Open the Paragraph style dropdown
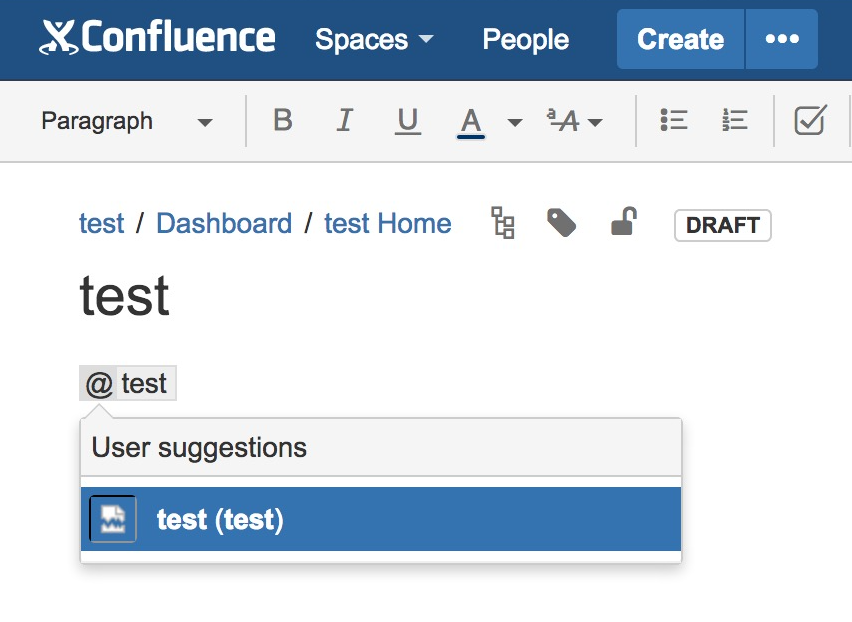The width and height of the screenshot is (852, 622). coord(127,121)
